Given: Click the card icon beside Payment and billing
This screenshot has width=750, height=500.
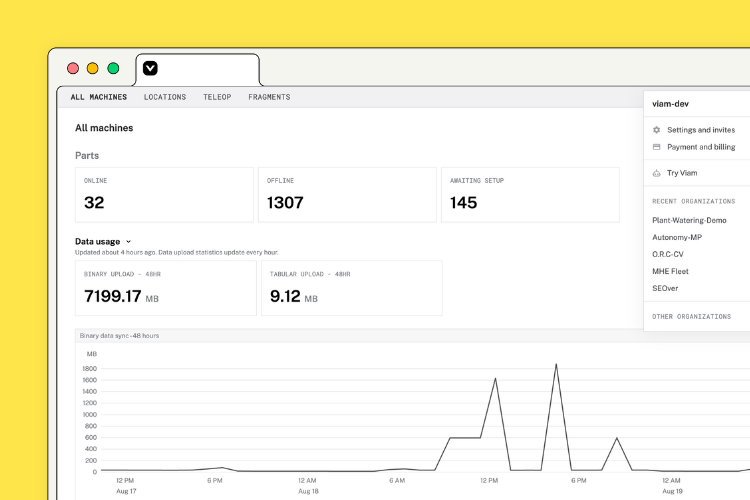Looking at the screenshot, I should [656, 147].
